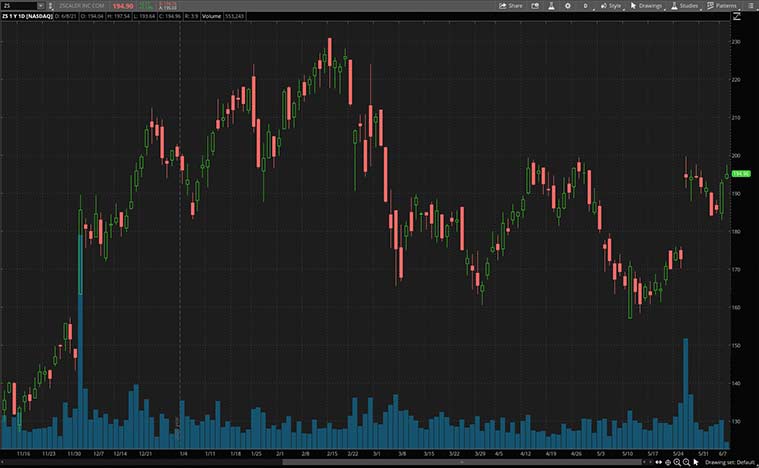
Task: Click the expand chart icon below toolbar
Action: (737, 16)
